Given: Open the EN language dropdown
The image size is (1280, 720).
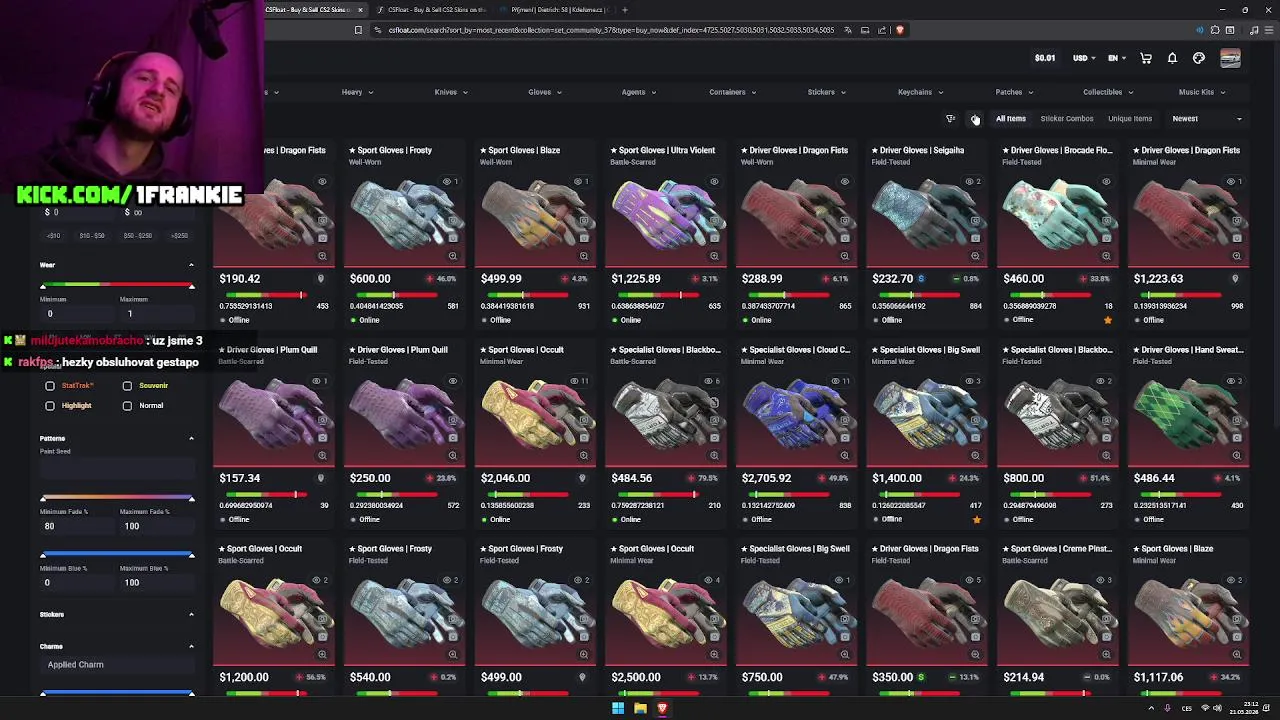Looking at the screenshot, I should click(x=1117, y=58).
